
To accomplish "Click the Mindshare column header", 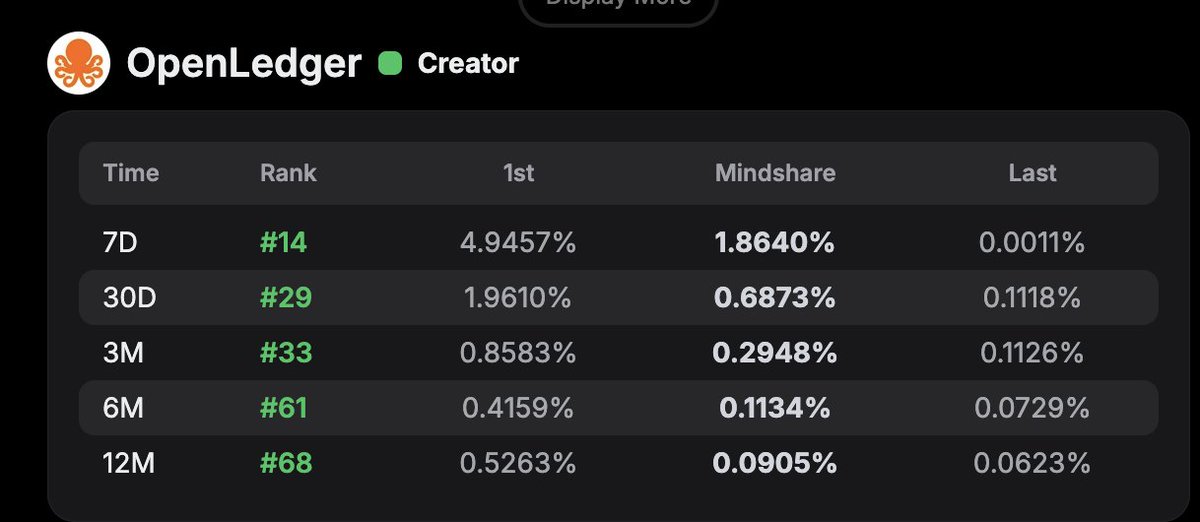I will pos(775,173).
